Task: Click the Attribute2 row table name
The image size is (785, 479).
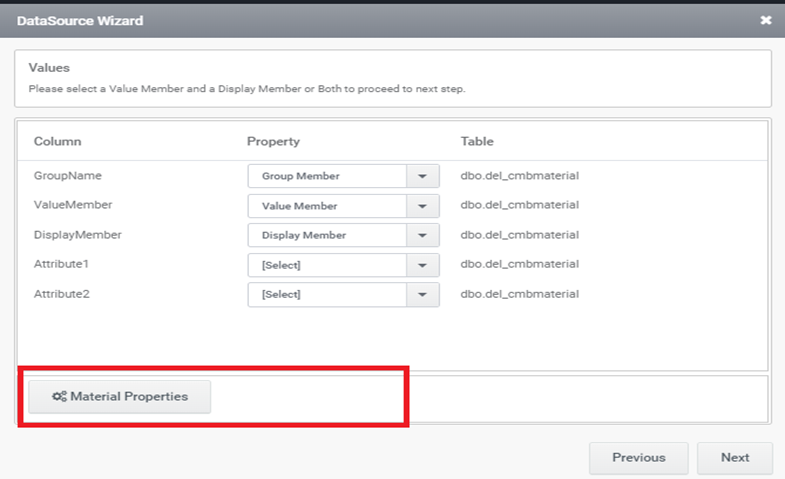Action: coord(520,294)
